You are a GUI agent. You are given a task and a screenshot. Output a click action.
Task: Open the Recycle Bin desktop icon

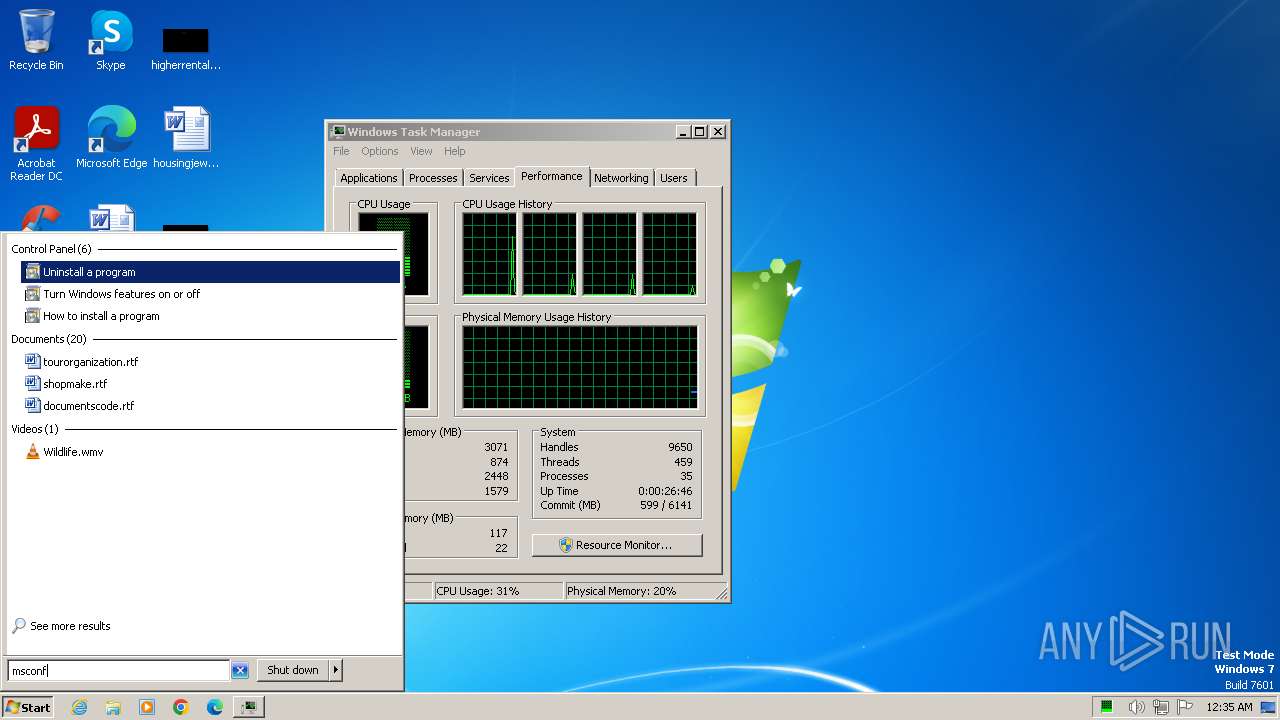(36, 40)
